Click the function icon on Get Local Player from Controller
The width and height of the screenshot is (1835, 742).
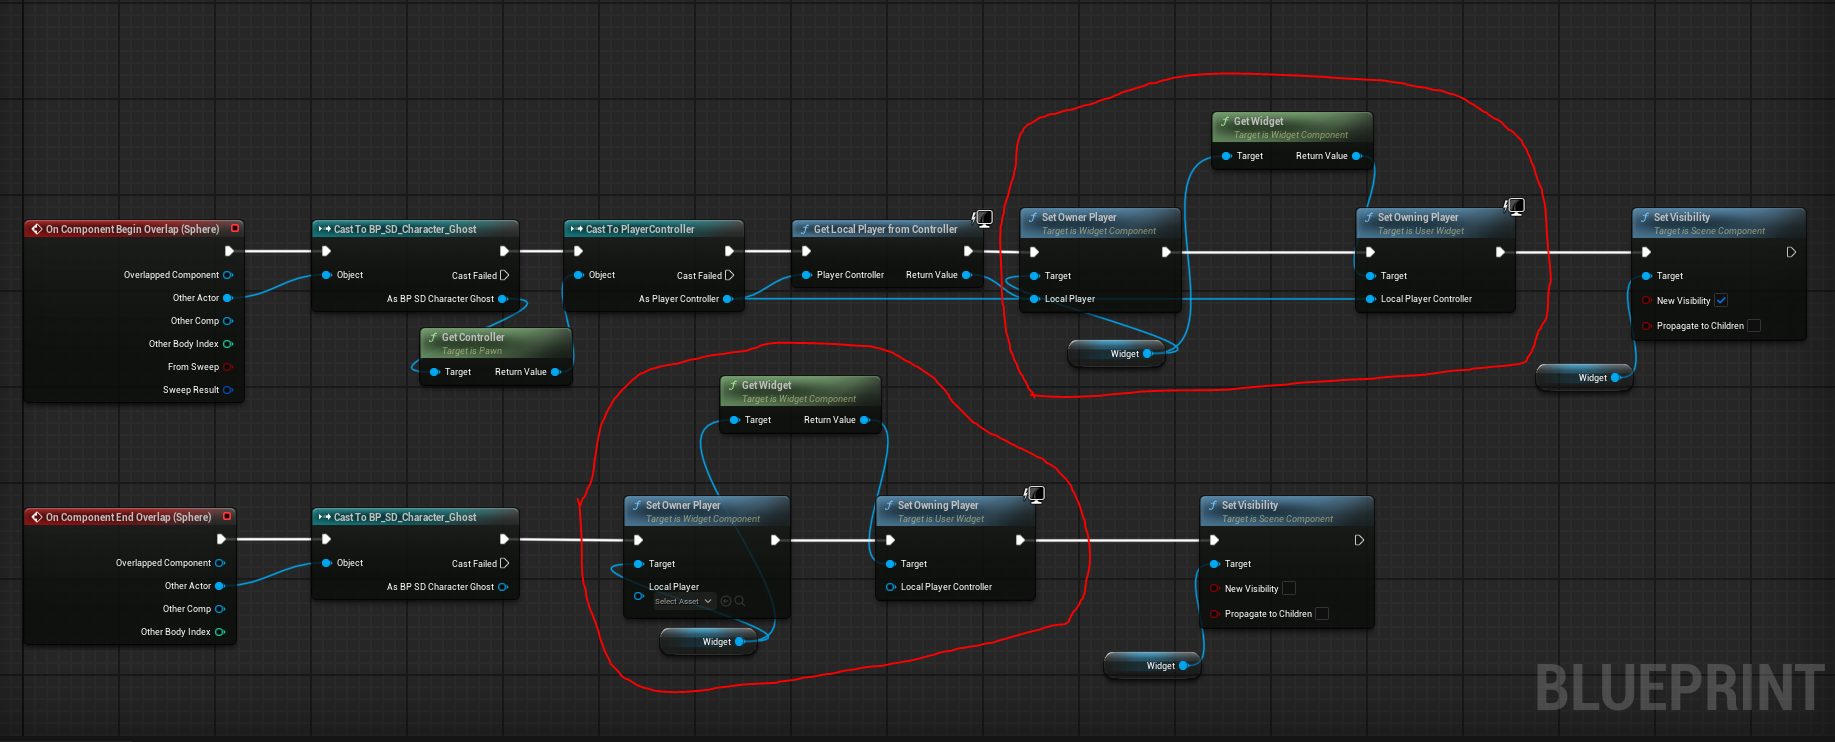[x=804, y=229]
